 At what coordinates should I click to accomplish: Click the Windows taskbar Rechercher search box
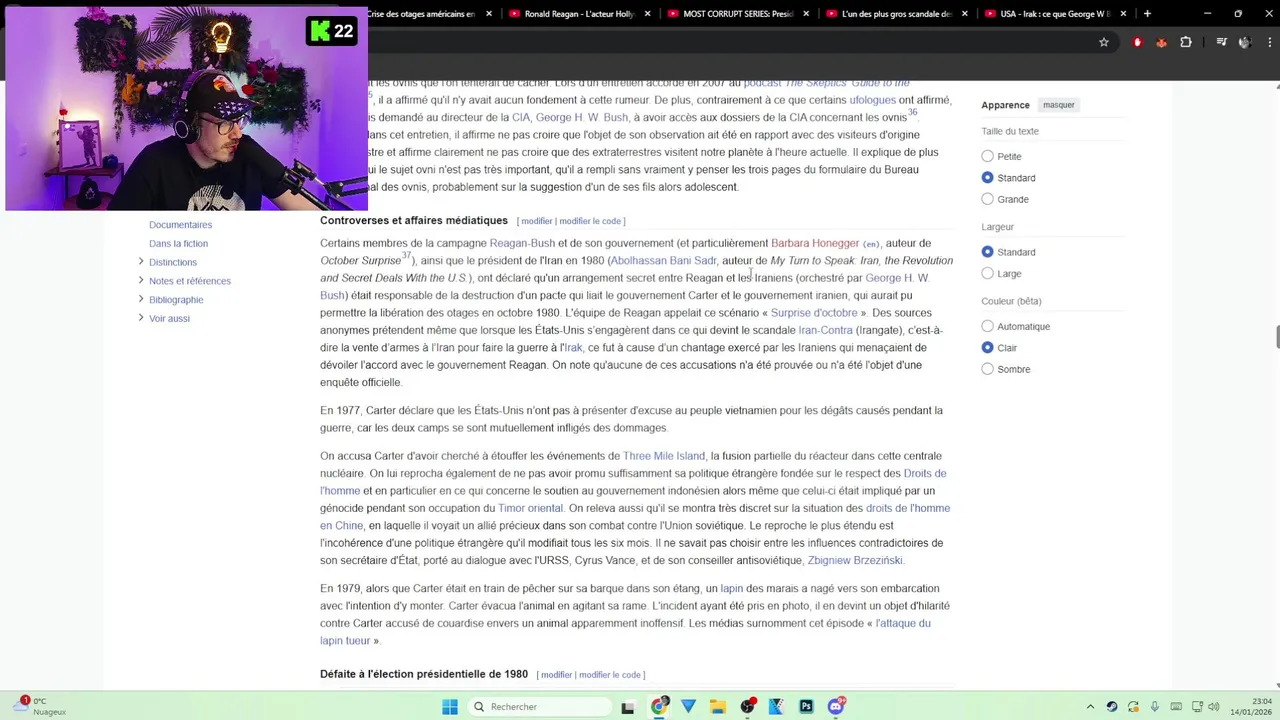pyautogui.click(x=538, y=707)
